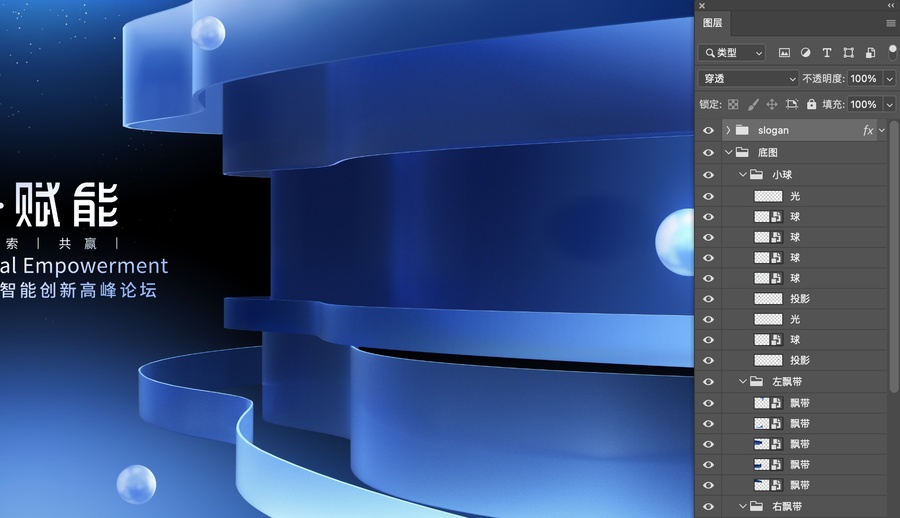Viewport: 900px width, 518px height.
Task: Toggle visibility of the 右飘带 group
Action: [x=708, y=506]
